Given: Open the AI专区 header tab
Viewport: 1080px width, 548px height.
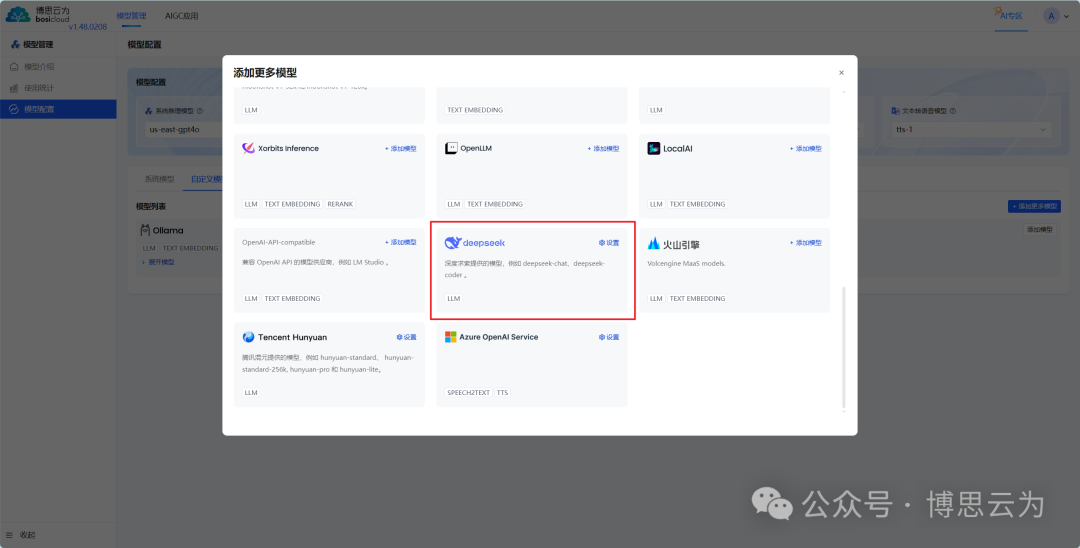Looking at the screenshot, I should pyautogui.click(x=1012, y=15).
